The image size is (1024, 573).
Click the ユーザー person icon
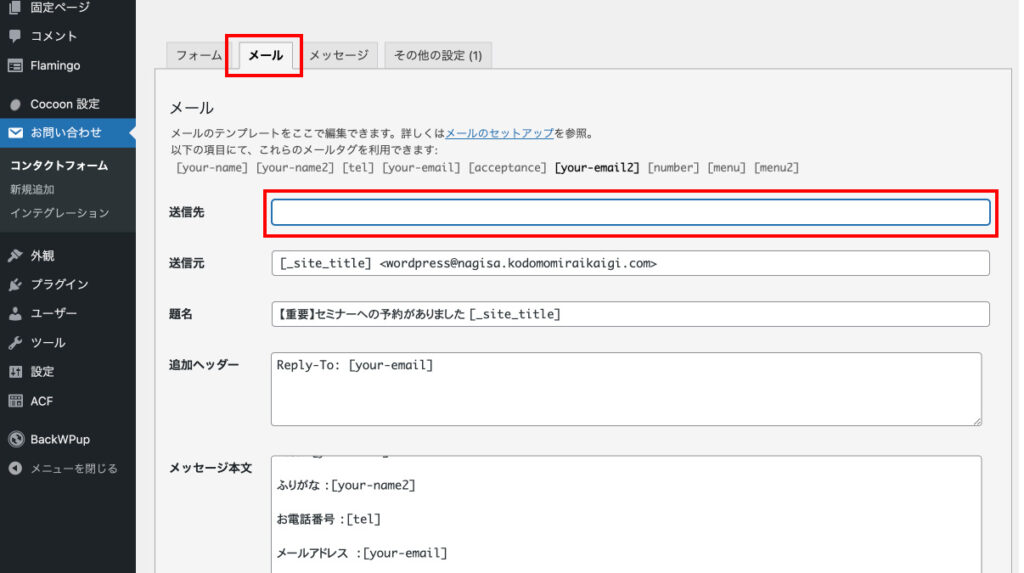click(x=15, y=313)
